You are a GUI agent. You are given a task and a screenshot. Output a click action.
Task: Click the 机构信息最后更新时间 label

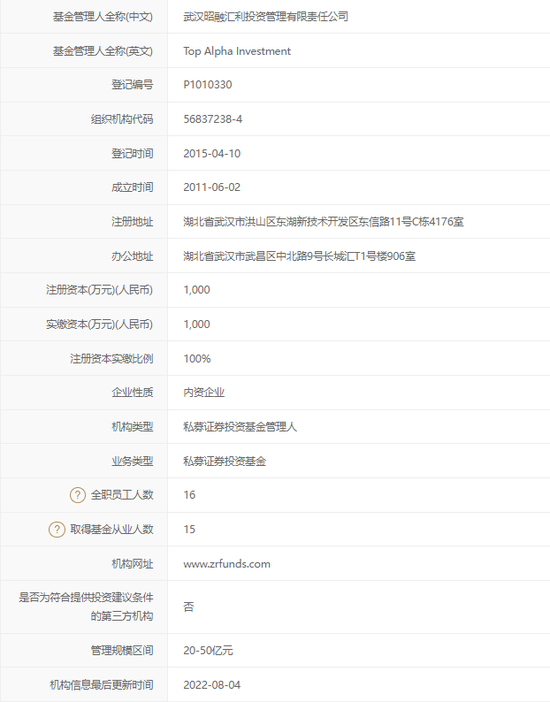tap(101, 685)
